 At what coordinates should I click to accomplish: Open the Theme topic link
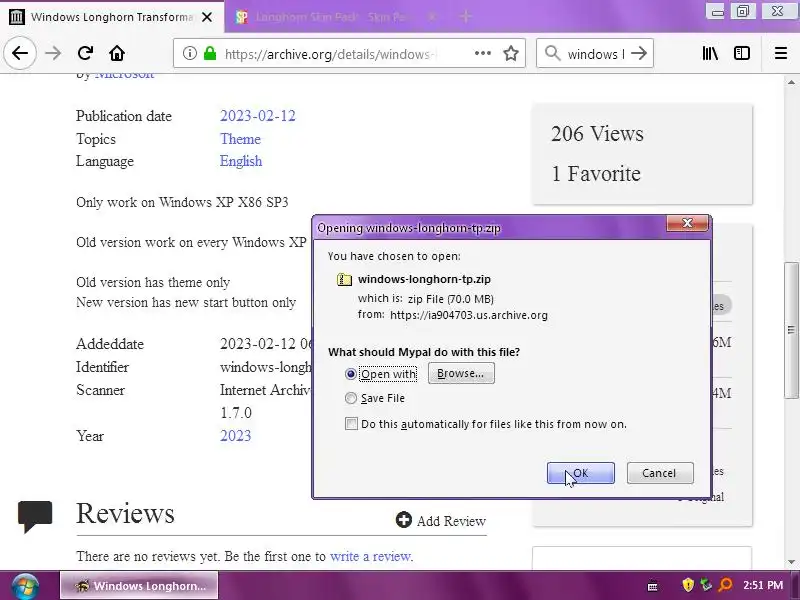[240, 139]
